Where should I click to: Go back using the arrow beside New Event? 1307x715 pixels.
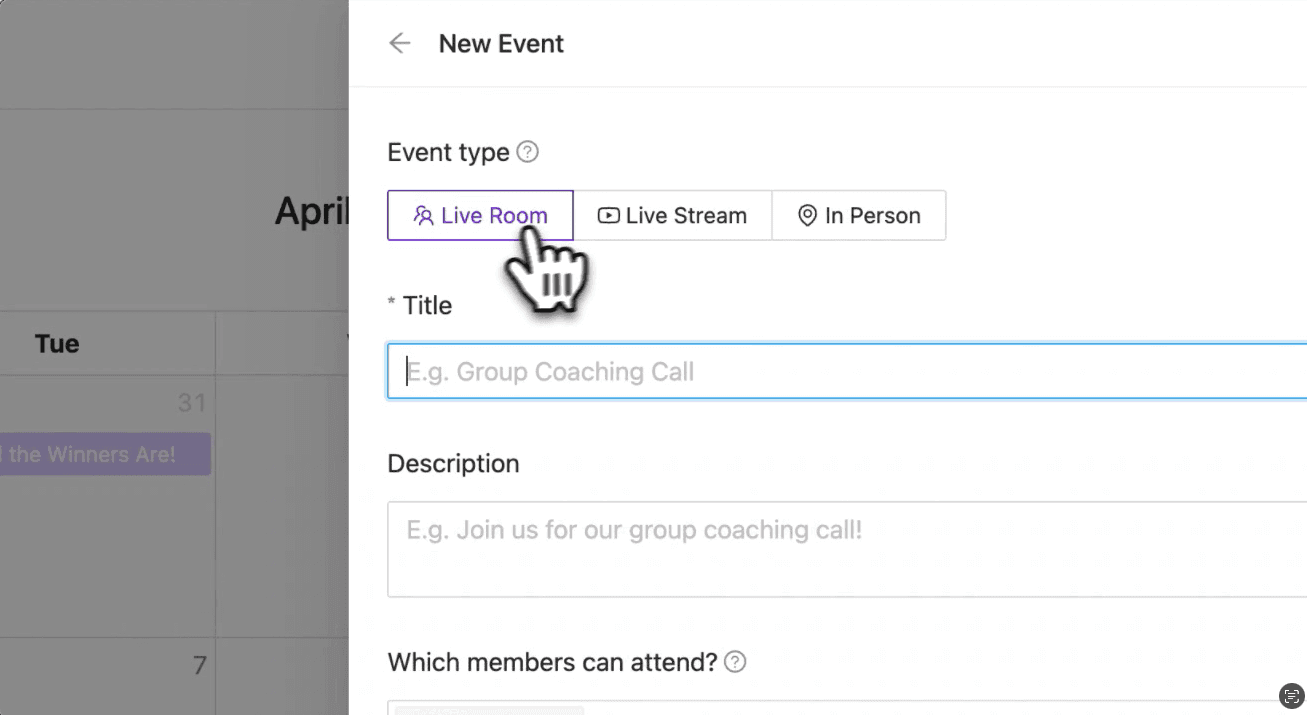click(400, 43)
